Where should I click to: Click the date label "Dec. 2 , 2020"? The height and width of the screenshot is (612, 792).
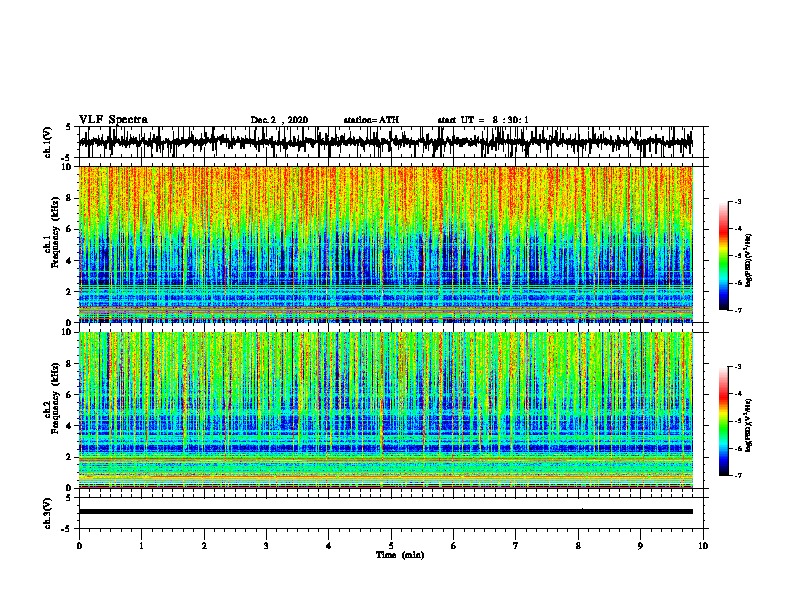tap(279, 120)
